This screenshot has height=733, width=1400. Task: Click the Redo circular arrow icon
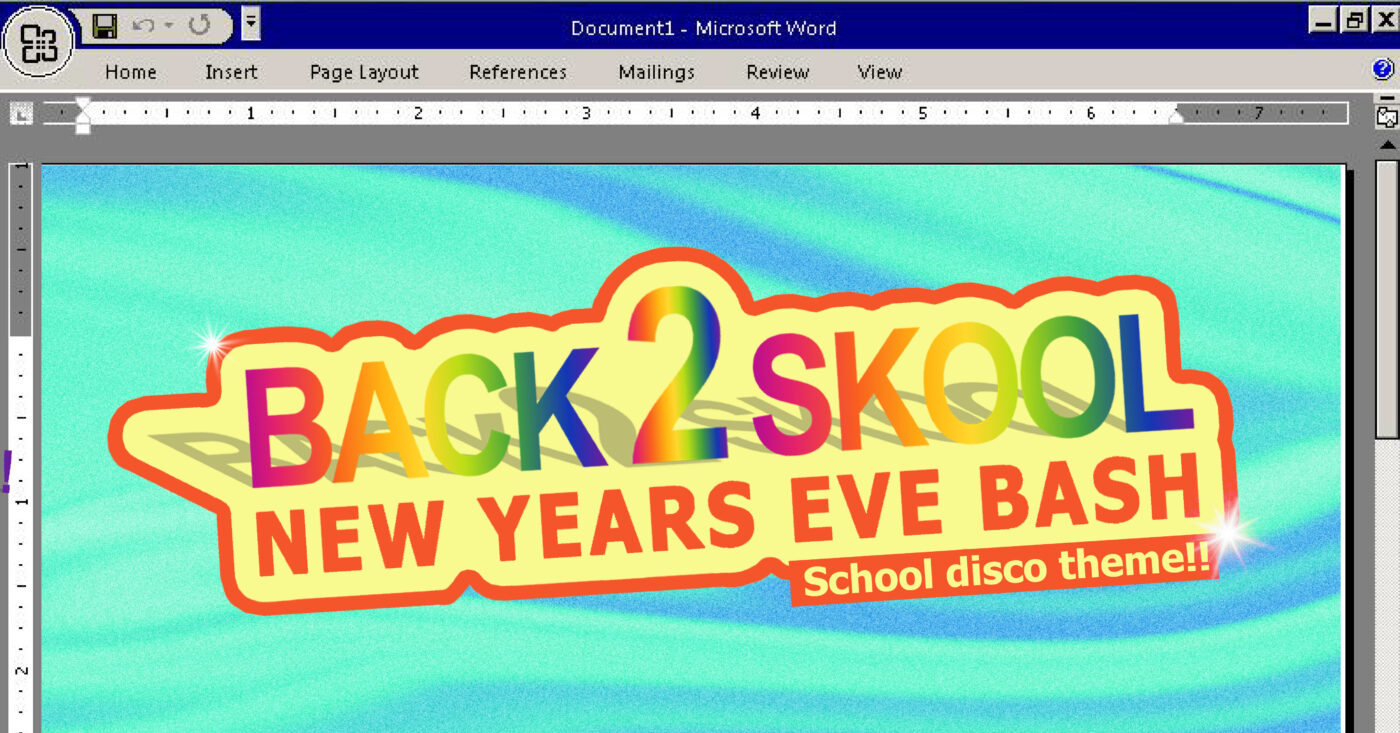click(x=199, y=26)
